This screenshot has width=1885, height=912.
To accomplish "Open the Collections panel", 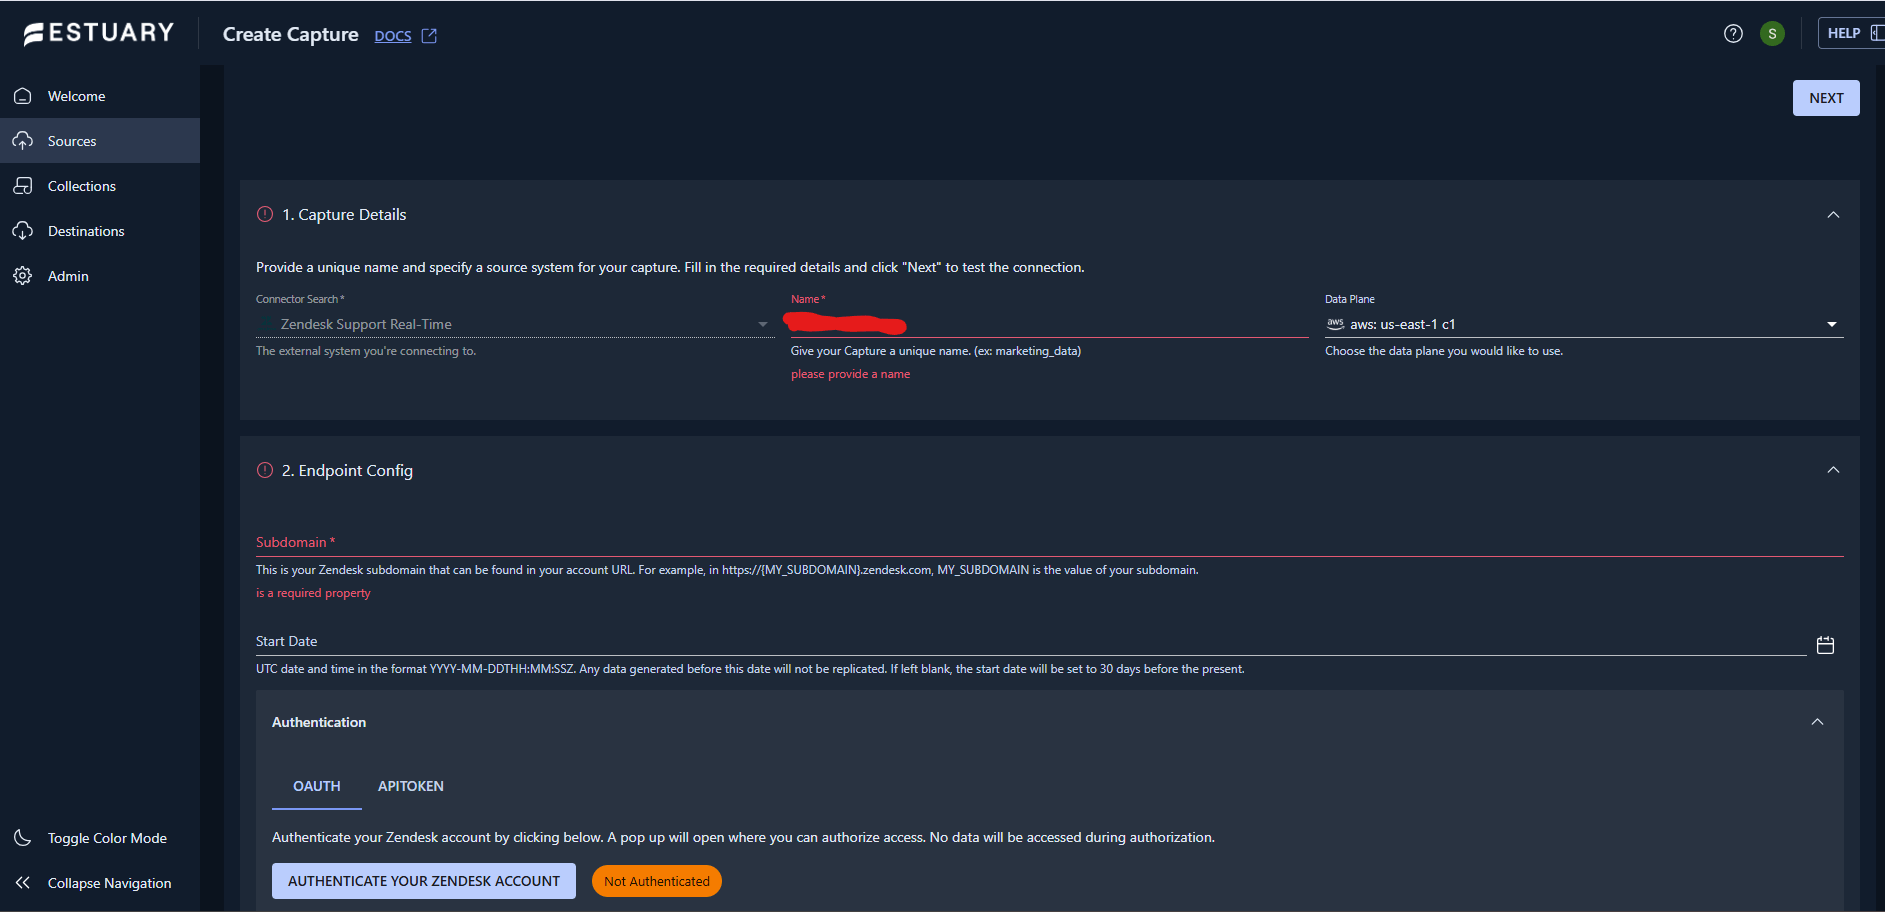I will pos(82,185).
